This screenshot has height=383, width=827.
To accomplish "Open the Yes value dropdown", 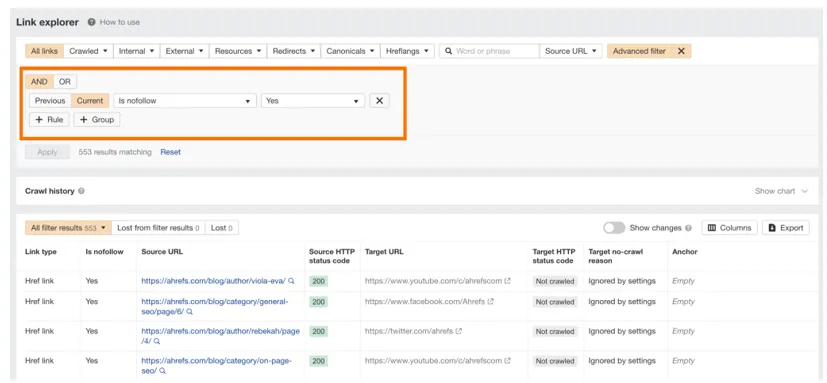I will point(313,101).
